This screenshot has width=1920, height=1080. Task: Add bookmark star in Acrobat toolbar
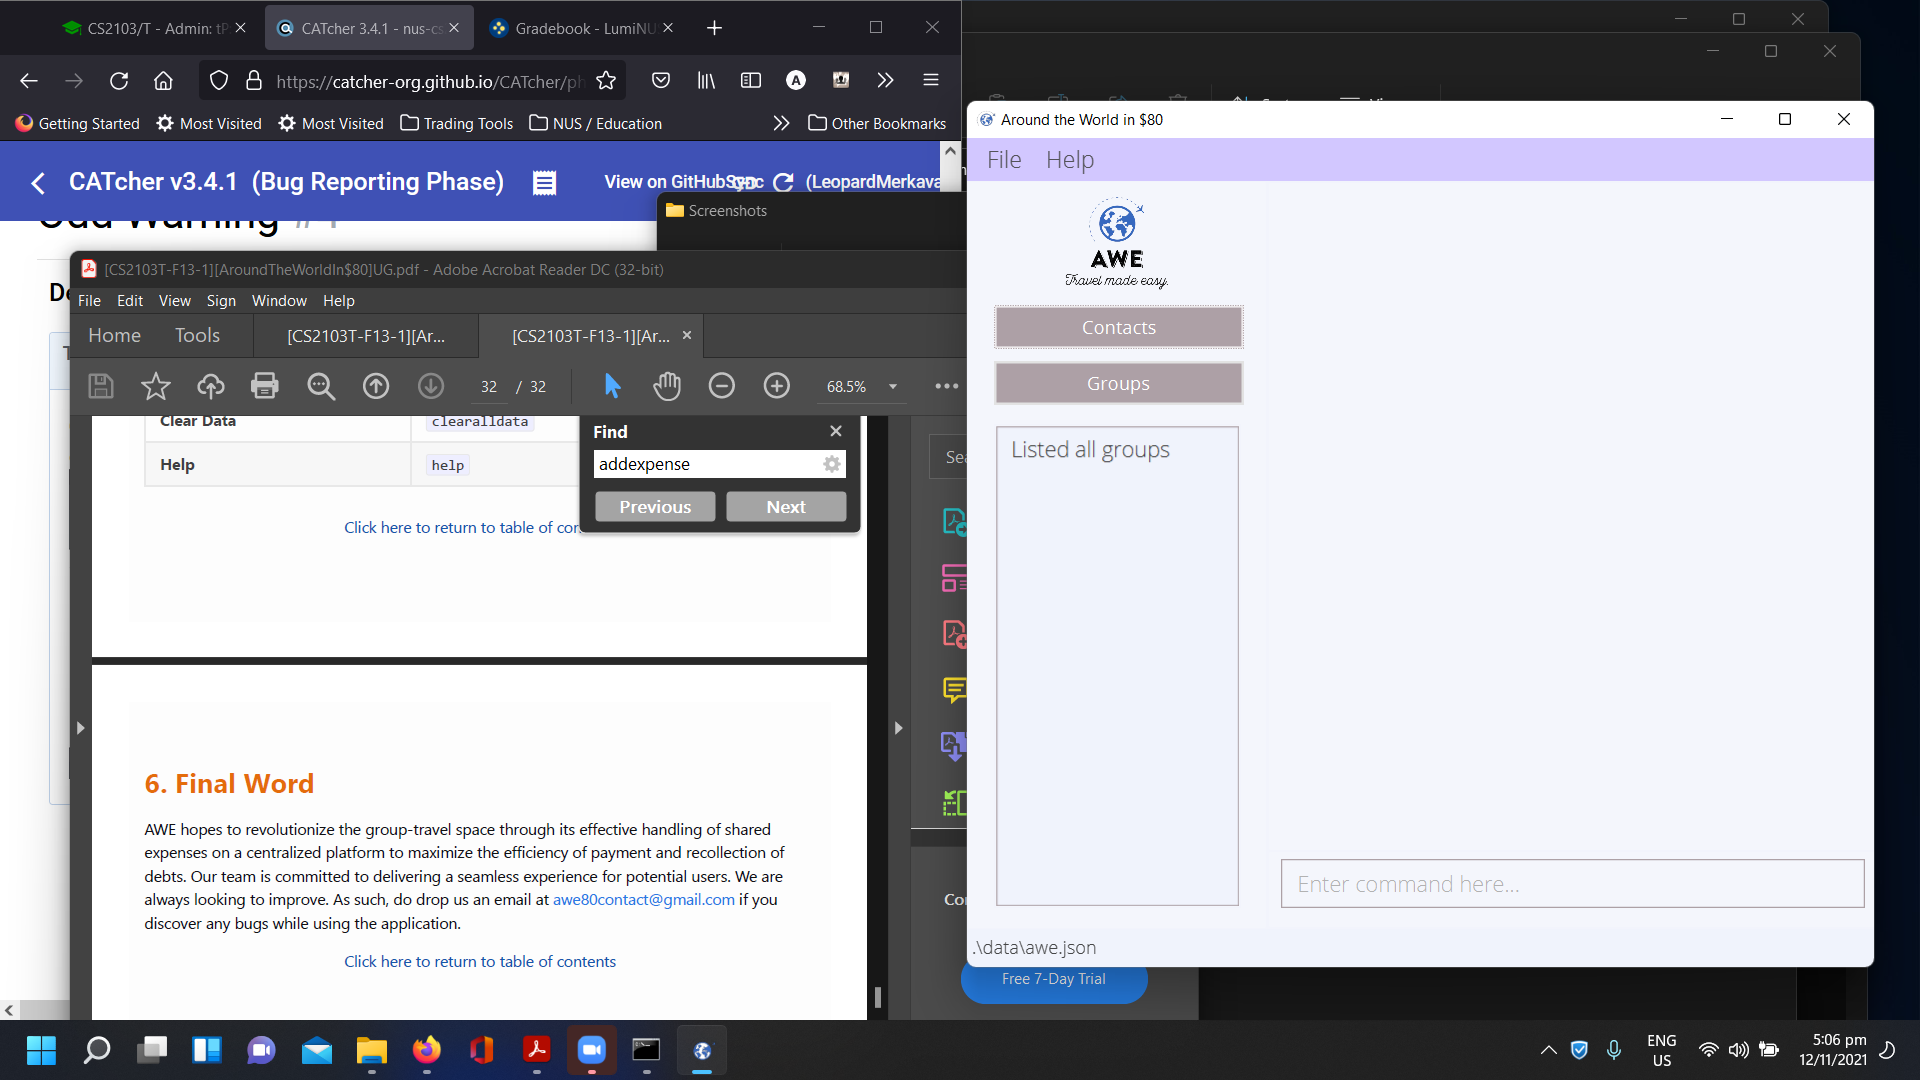pos(156,386)
